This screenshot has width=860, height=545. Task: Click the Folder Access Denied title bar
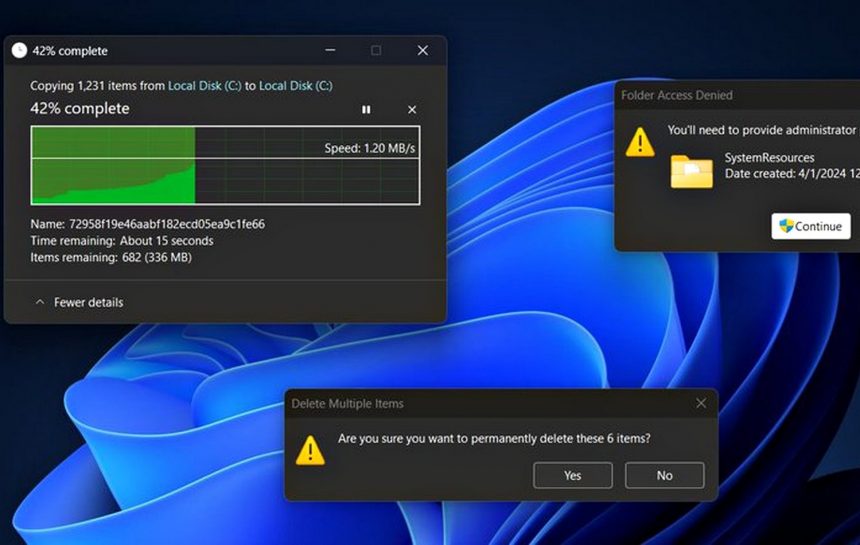point(737,95)
